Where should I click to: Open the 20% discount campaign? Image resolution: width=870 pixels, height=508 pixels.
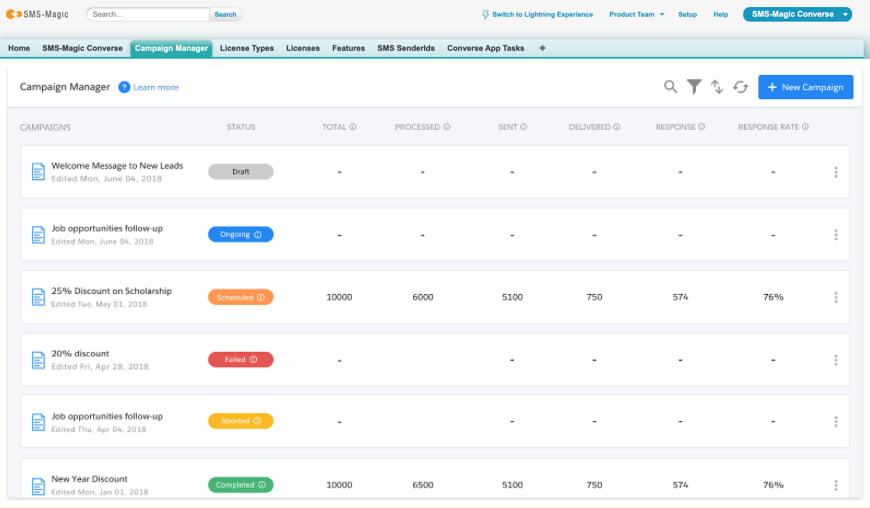pyautogui.click(x=80, y=353)
